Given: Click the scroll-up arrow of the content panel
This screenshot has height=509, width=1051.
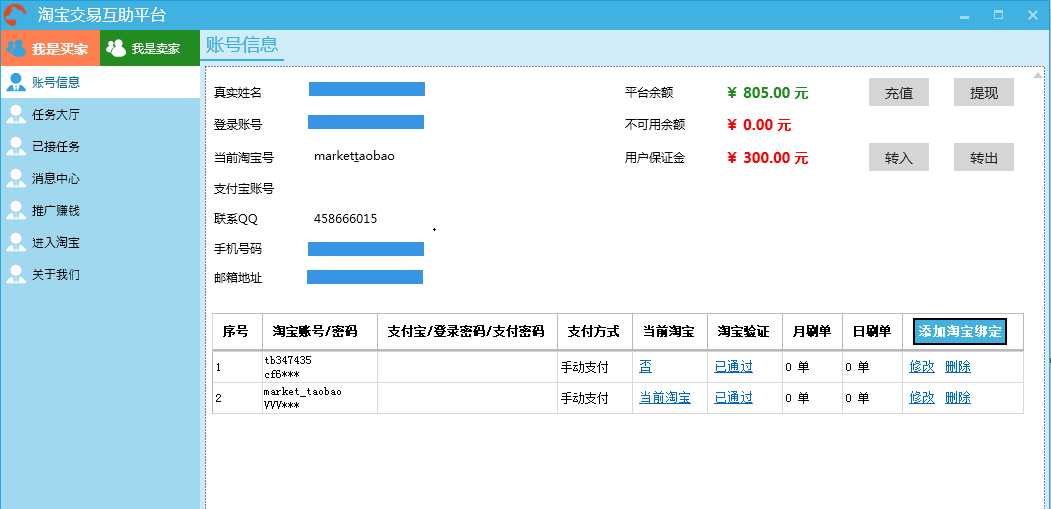Looking at the screenshot, I should tap(1038, 74).
